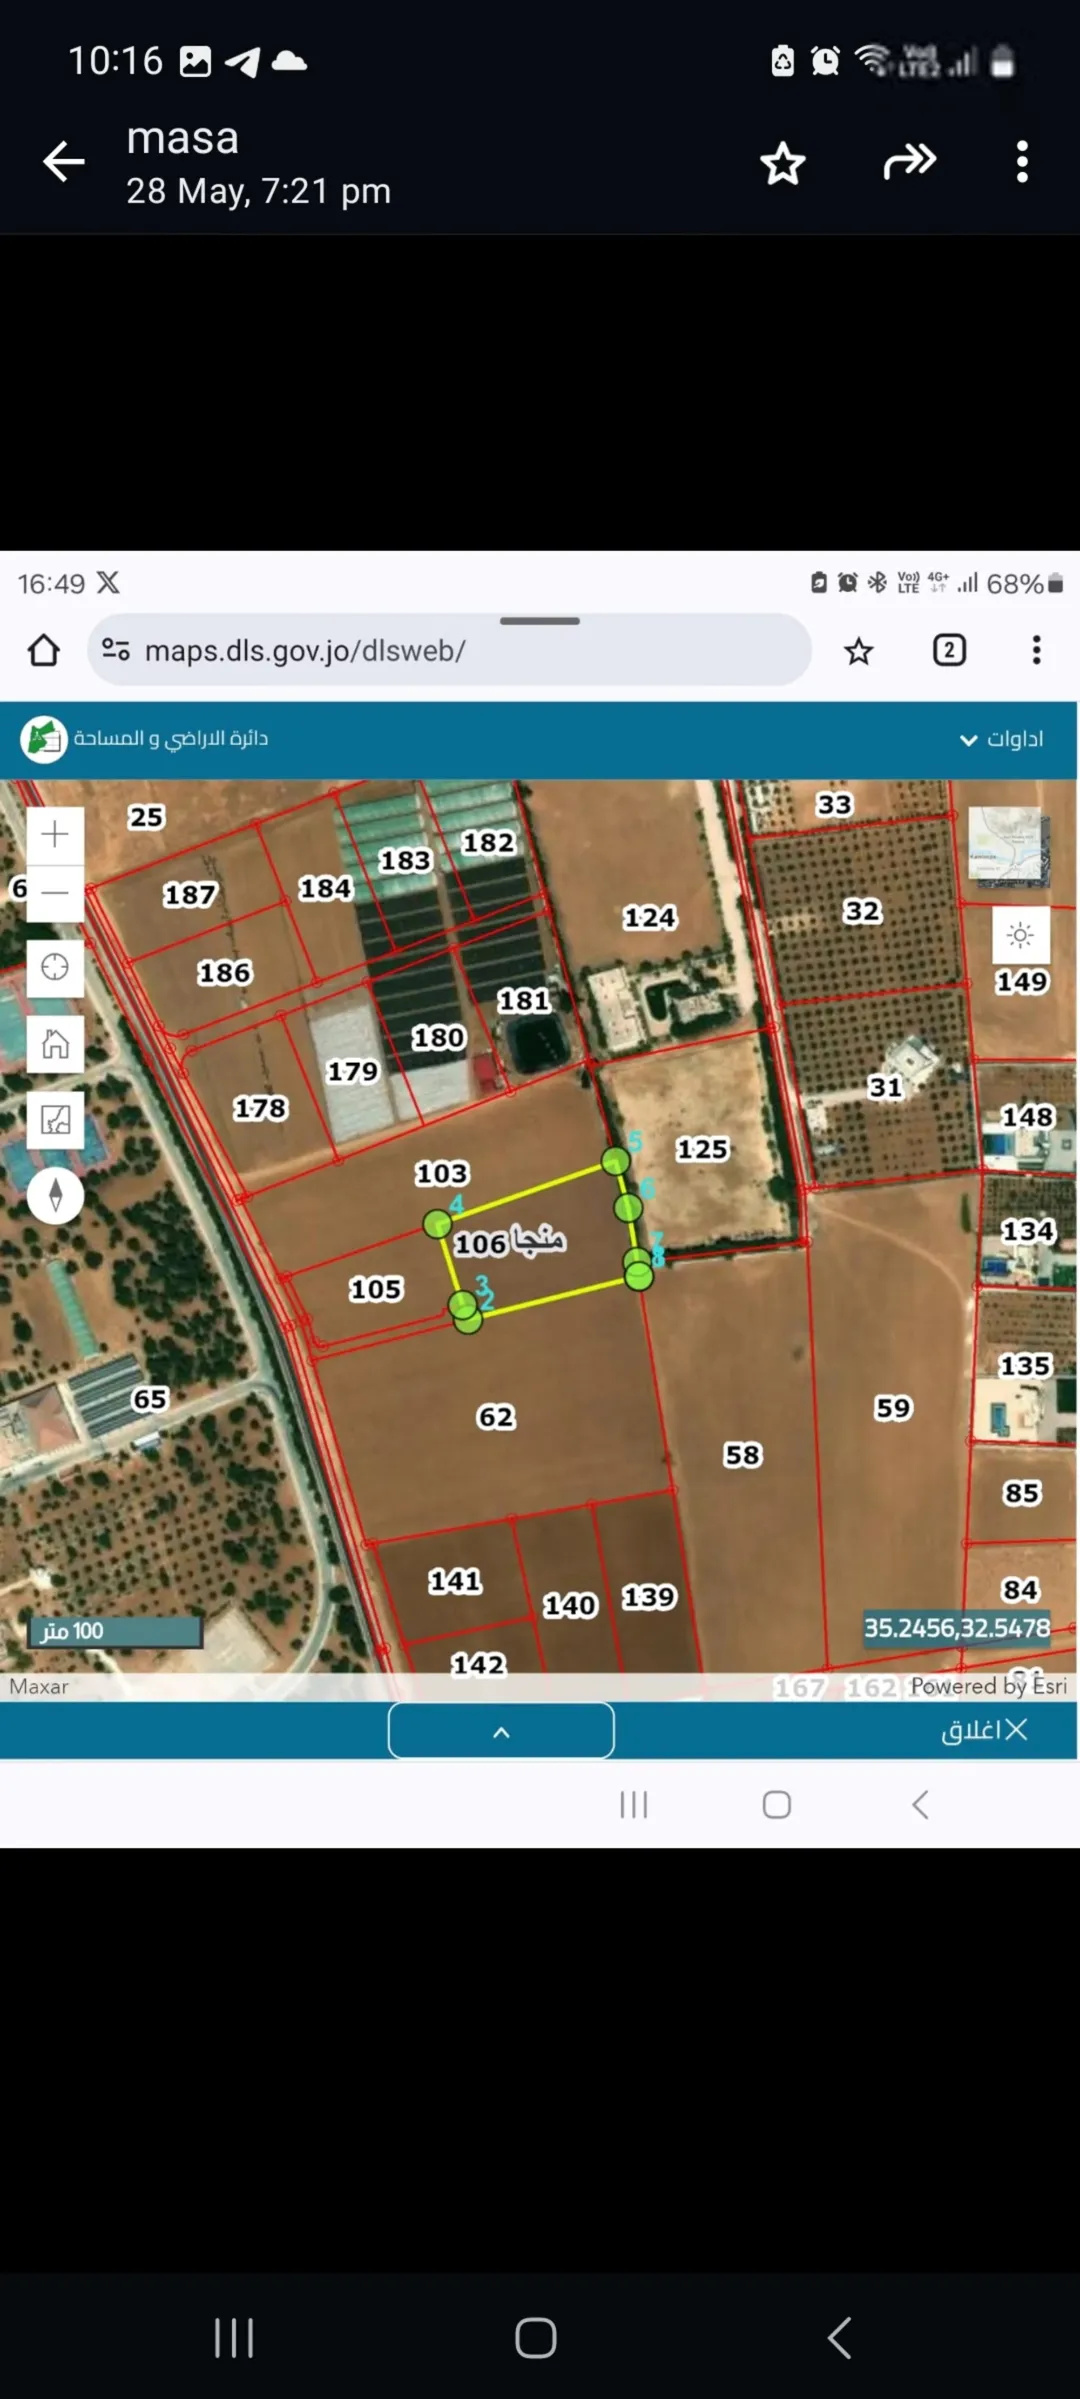Zoom in the map with plus button
Image resolution: width=1080 pixels, height=2399 pixels.
click(55, 834)
